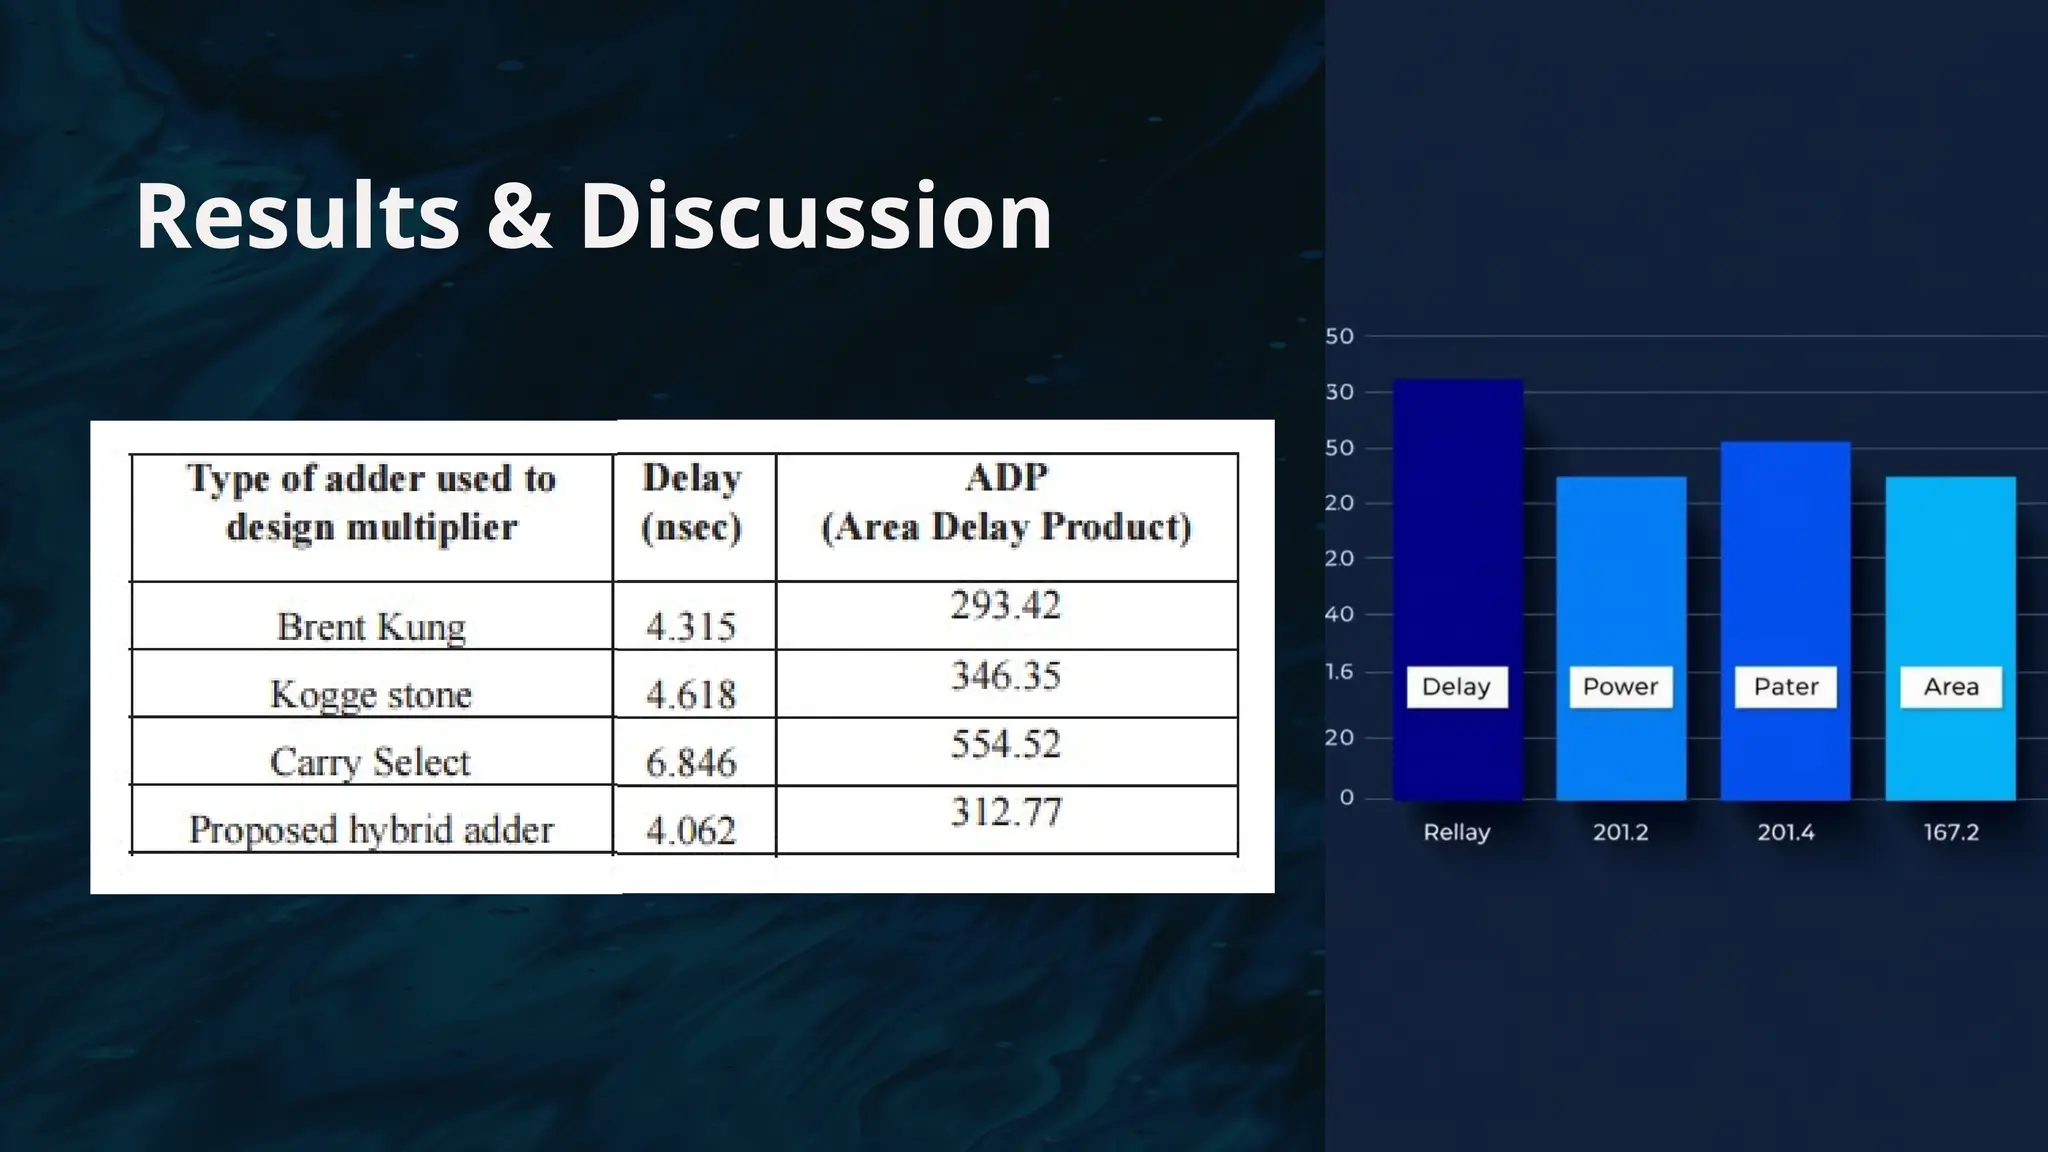Click the Rellay axis label
Screen dimensions: 2048x1152
[x=1456, y=832]
